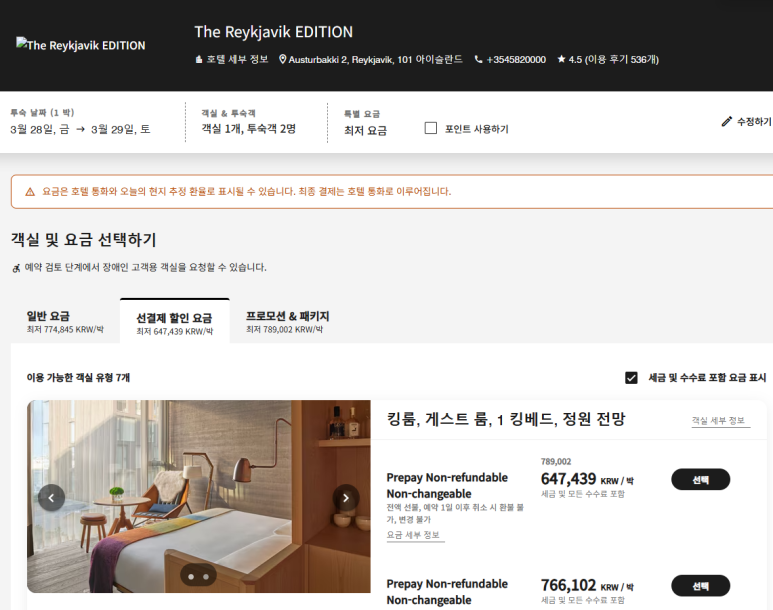The image size is (773, 610).
Task: Uncheck 세금 및 수수료 포함 요금 표시
Action: 631,378
